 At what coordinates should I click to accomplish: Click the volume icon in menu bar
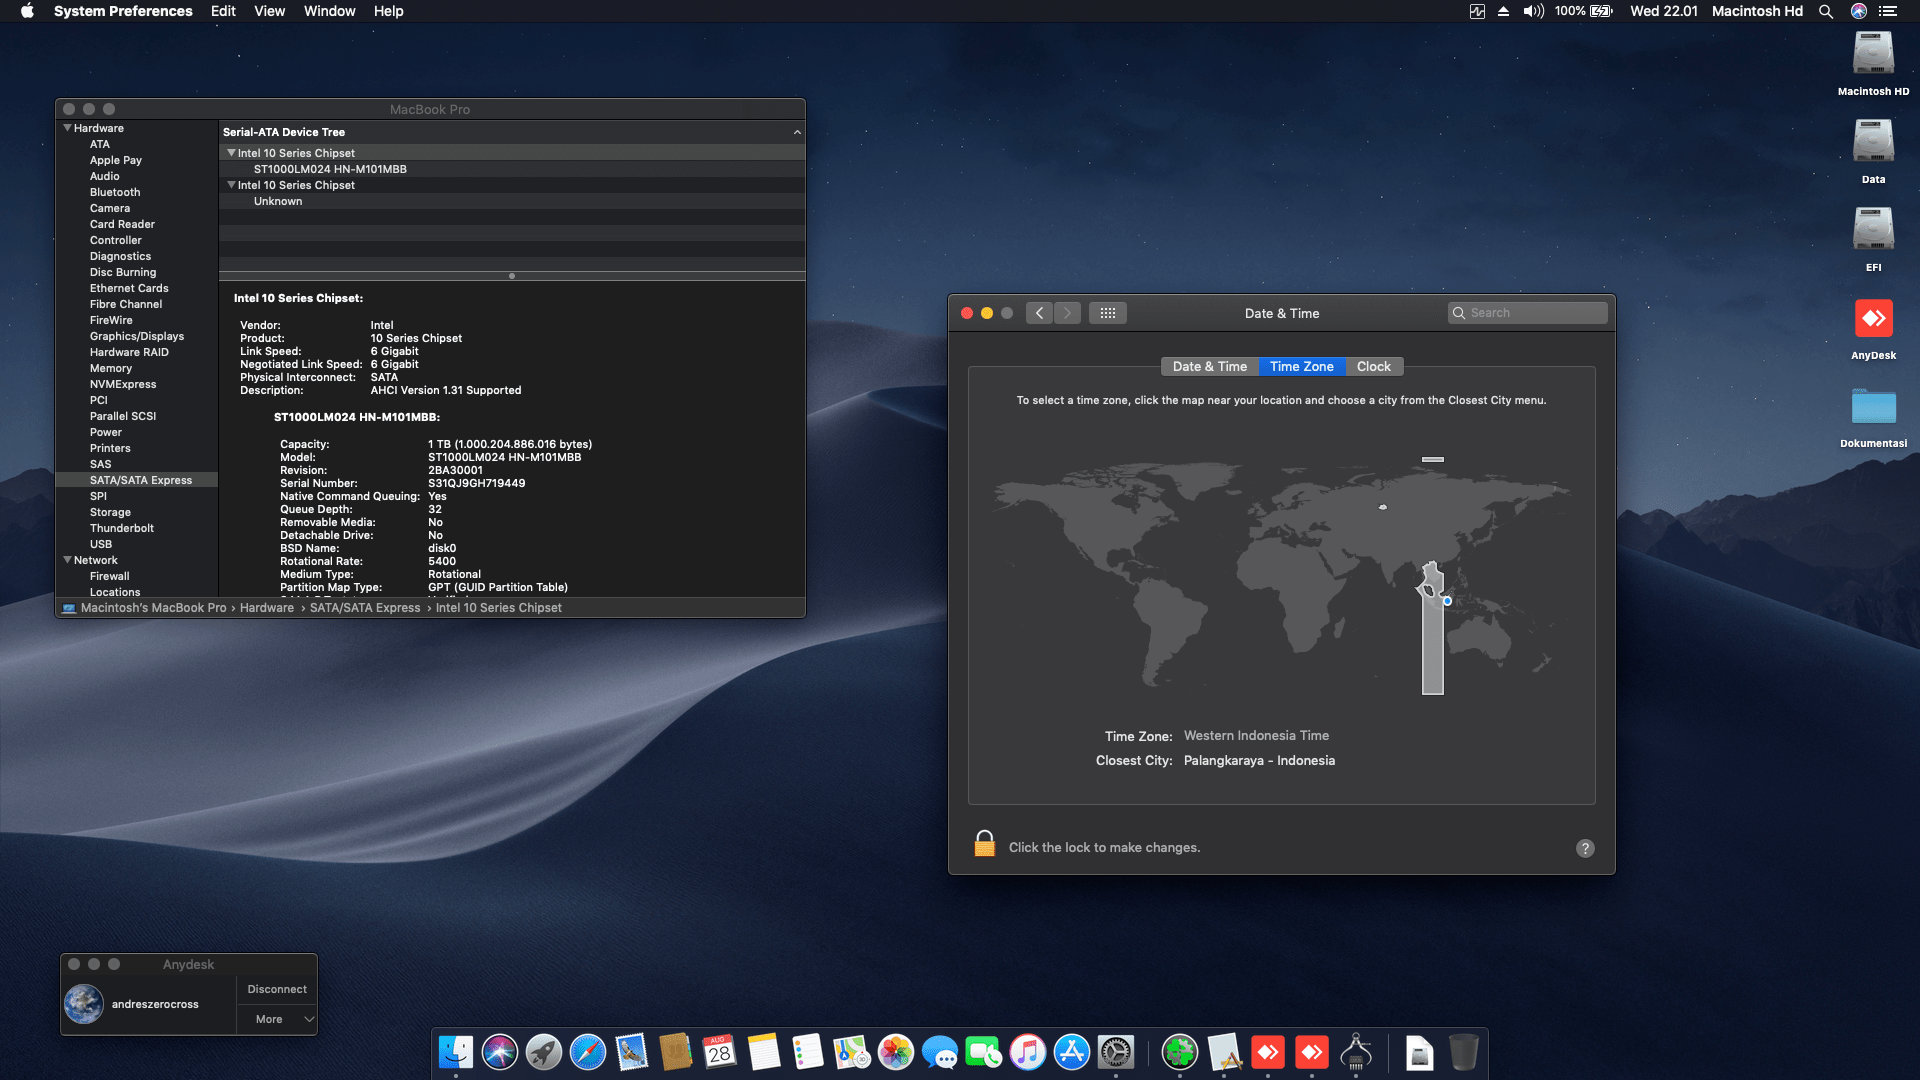tap(1533, 11)
